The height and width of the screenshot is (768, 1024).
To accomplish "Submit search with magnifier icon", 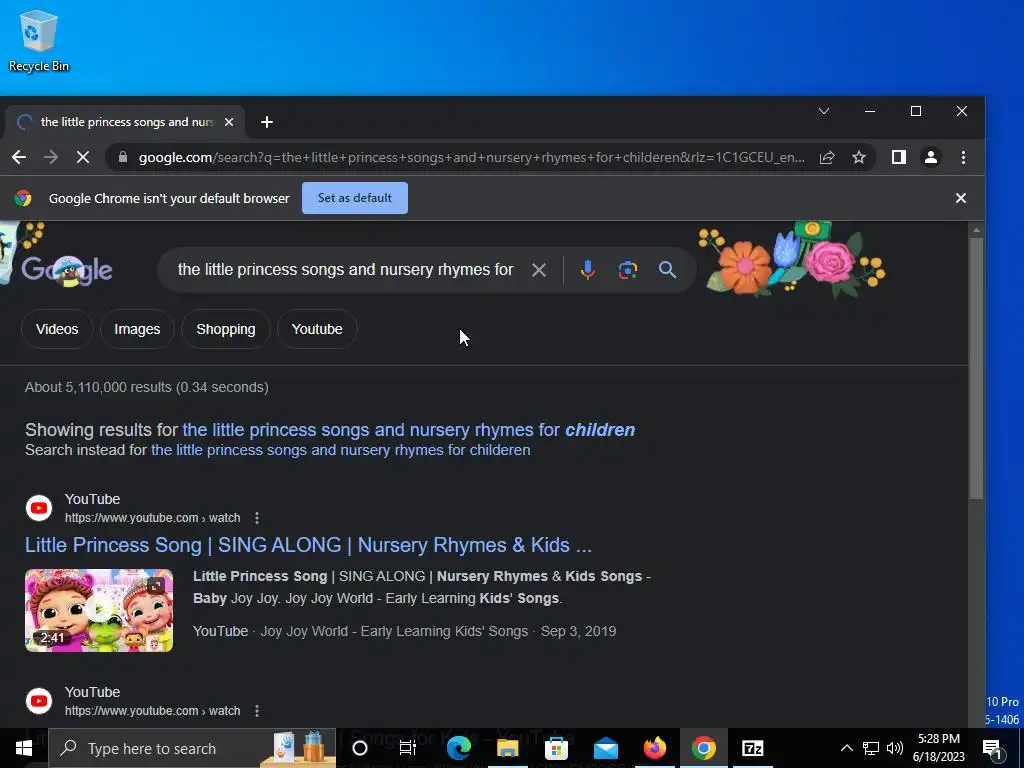I will [667, 270].
